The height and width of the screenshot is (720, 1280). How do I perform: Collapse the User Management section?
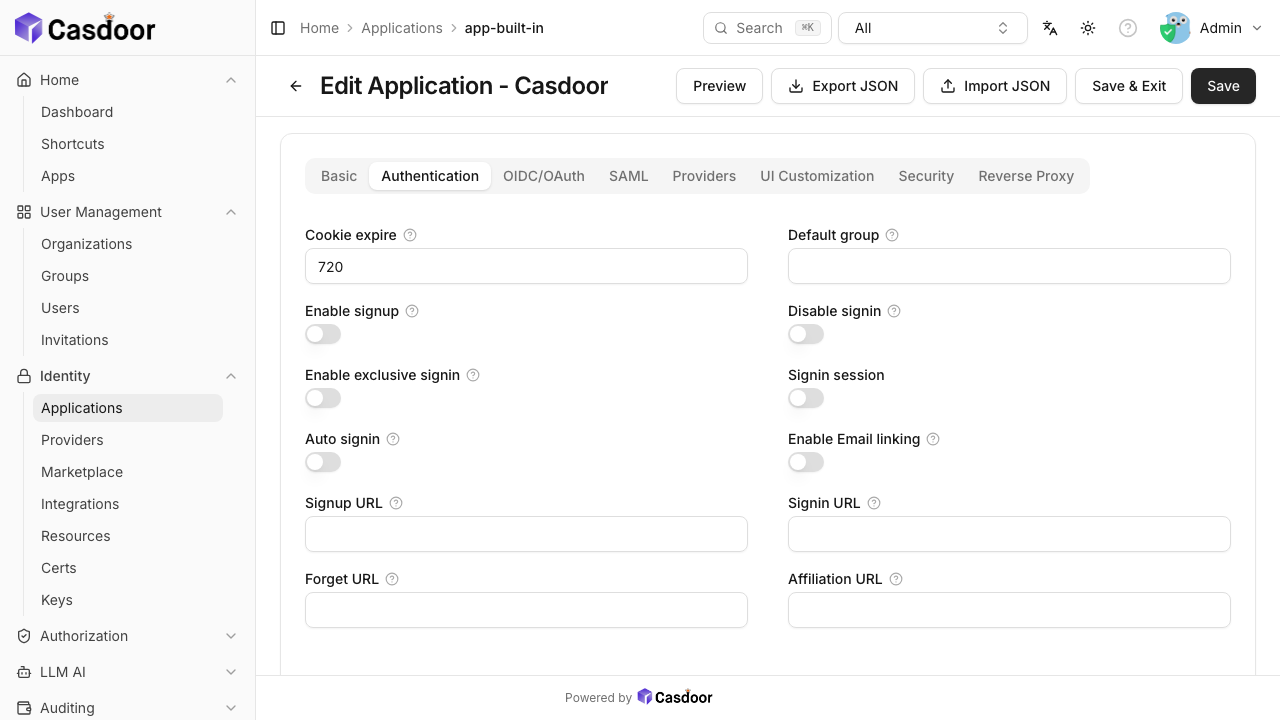128,212
